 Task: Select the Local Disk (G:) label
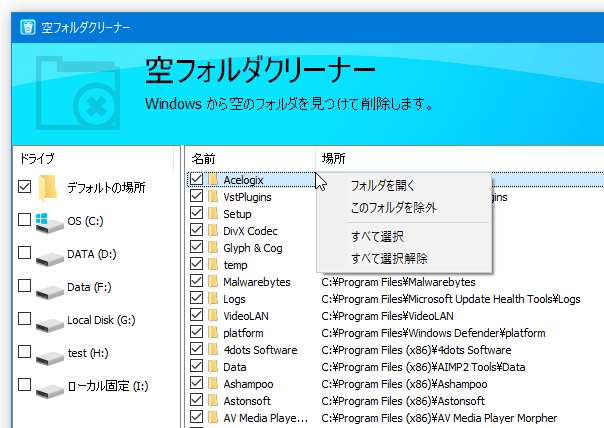101,320
